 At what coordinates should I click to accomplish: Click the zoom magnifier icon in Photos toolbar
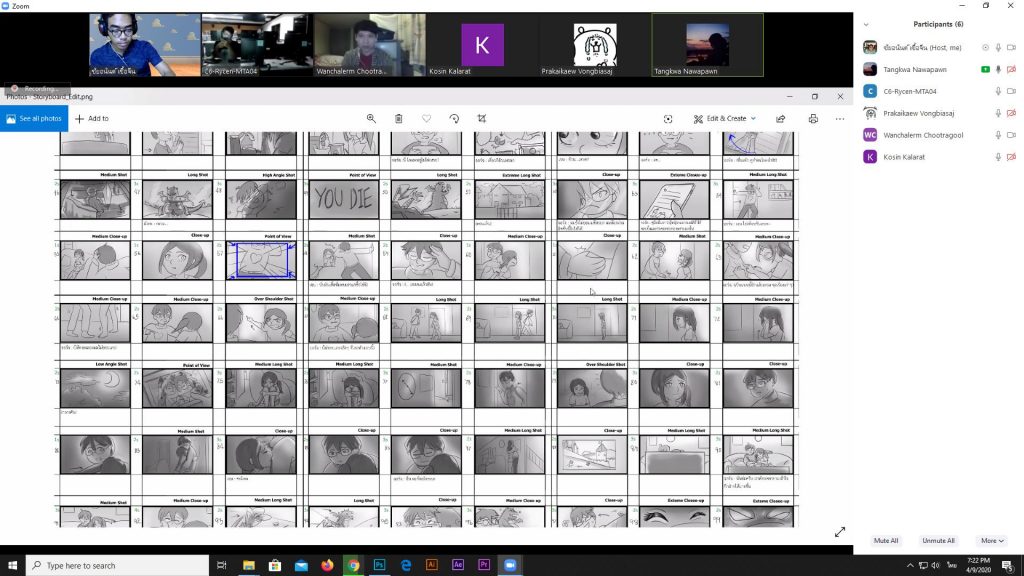pyautogui.click(x=371, y=118)
